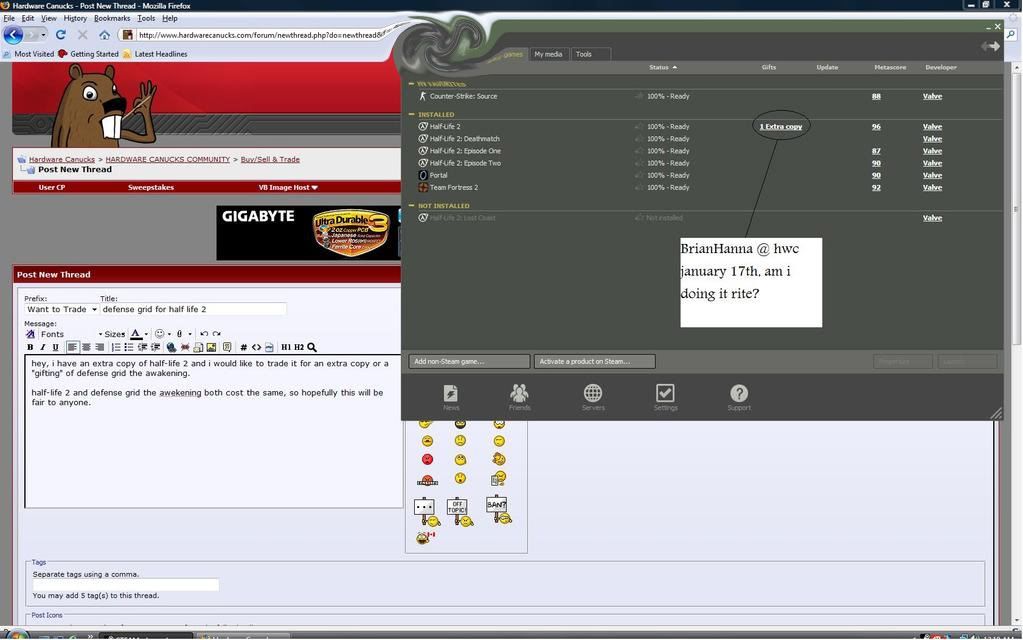Screen dimensions: 1023x640
Task: Toggle italic formatting in the message editor
Action: tap(42, 347)
